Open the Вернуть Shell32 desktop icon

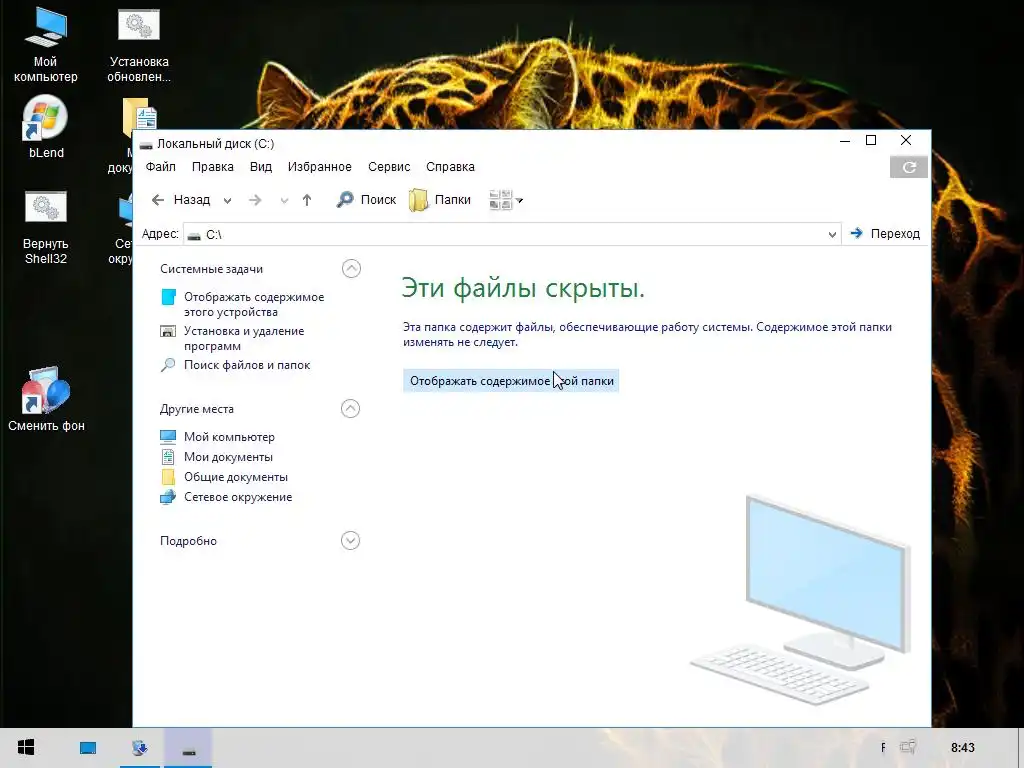click(46, 228)
